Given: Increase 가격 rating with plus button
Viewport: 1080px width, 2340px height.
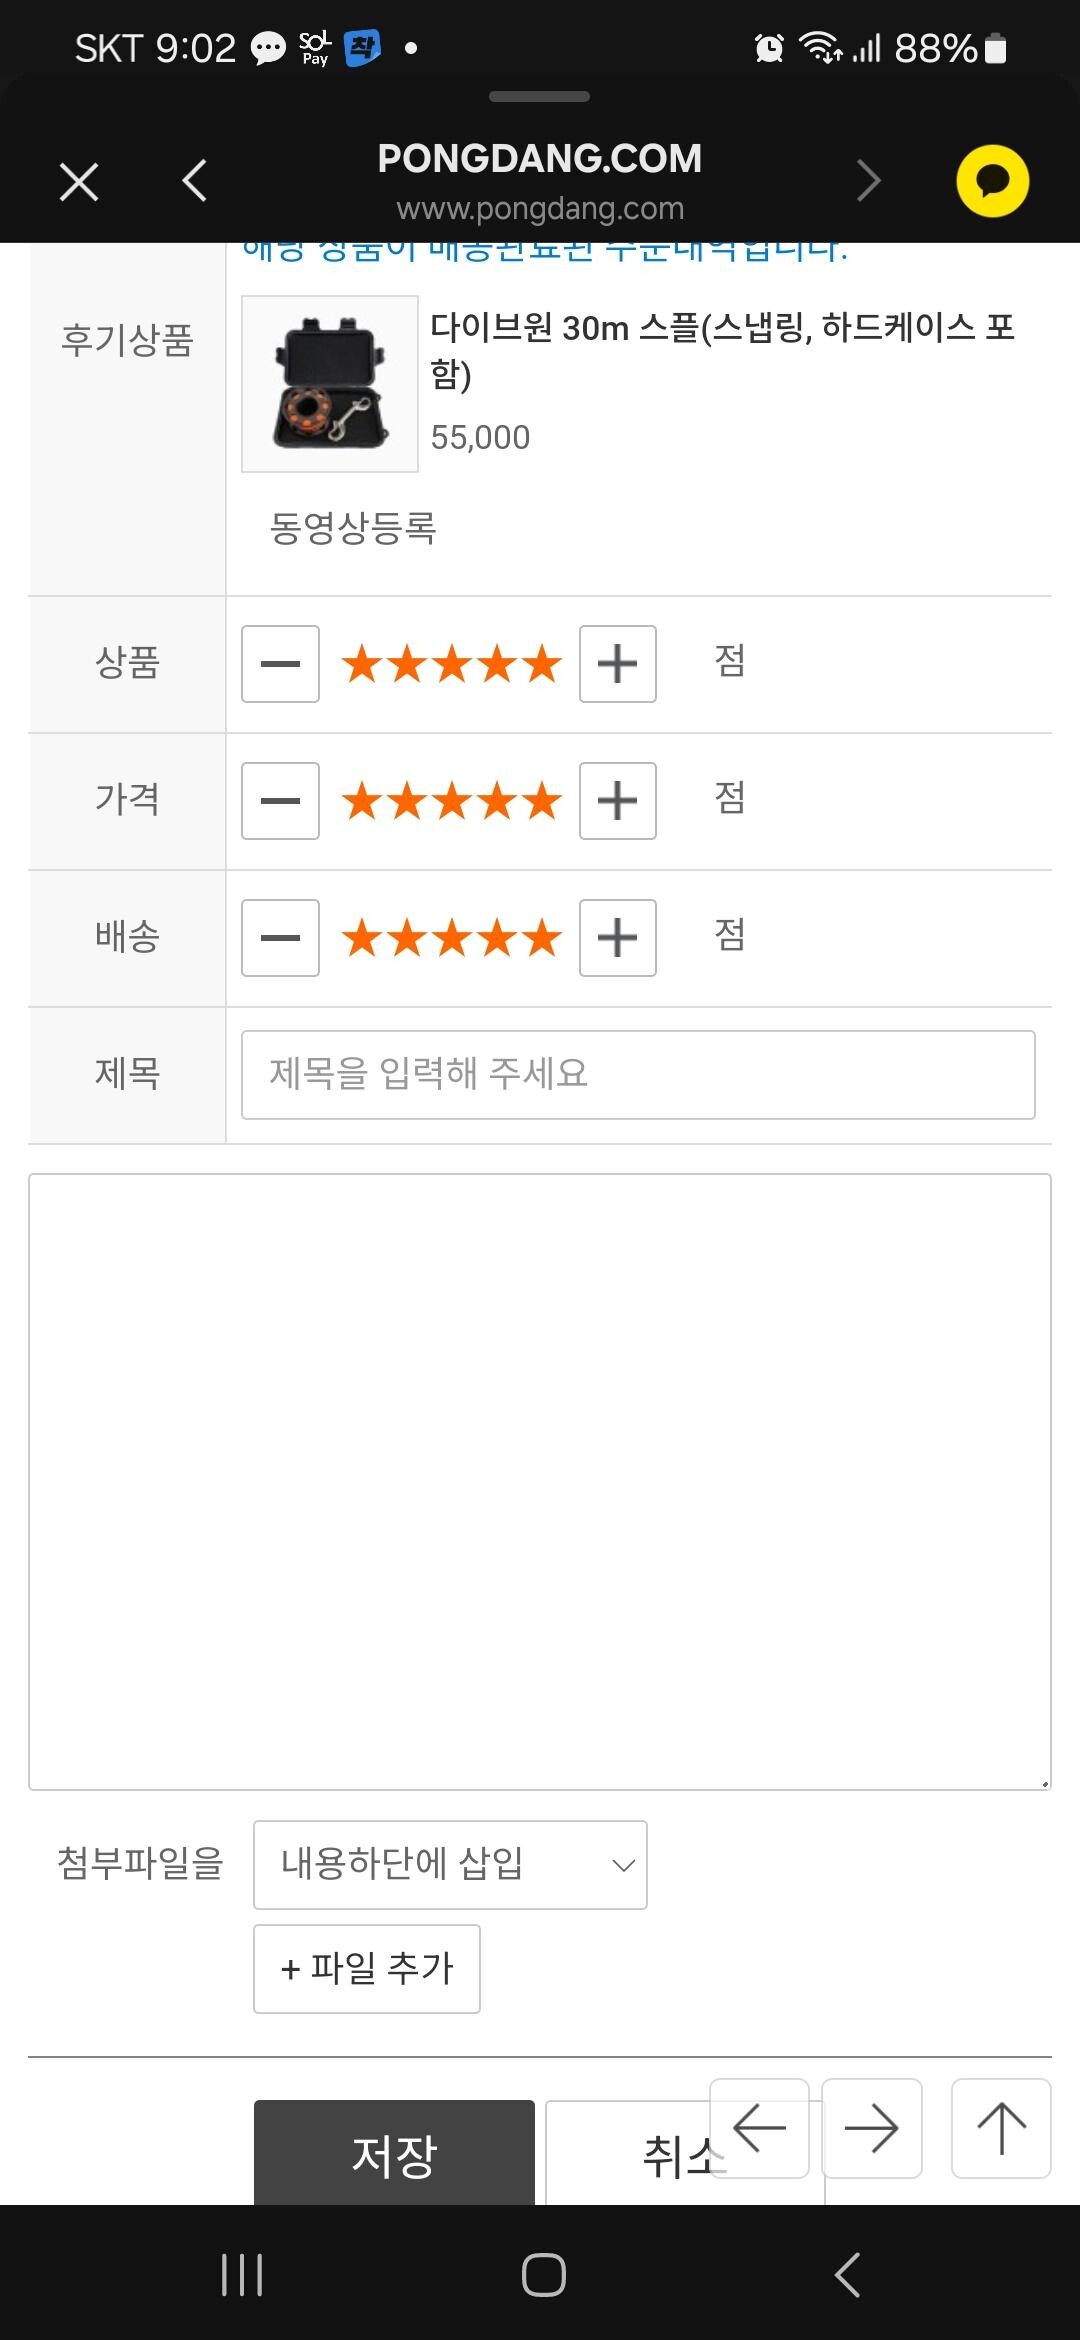Looking at the screenshot, I should (x=618, y=801).
